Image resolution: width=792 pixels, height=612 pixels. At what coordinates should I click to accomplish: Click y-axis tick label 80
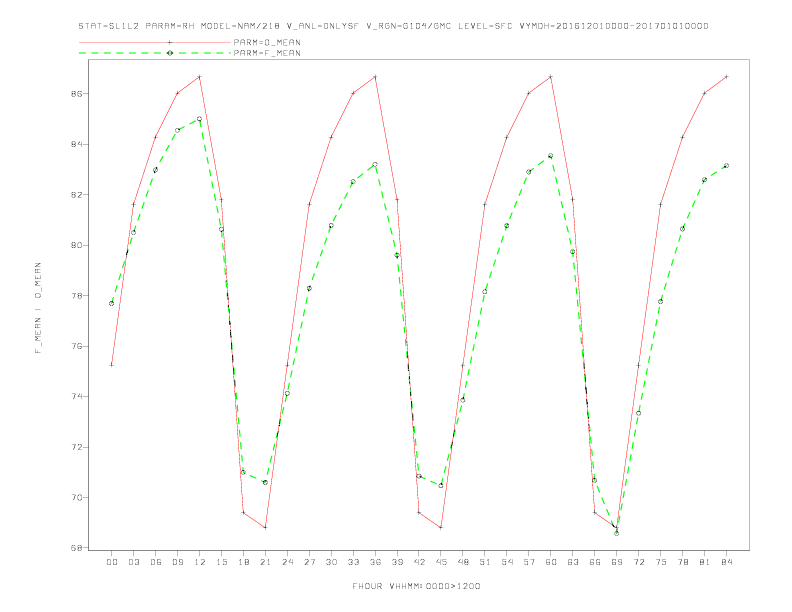[76, 245]
